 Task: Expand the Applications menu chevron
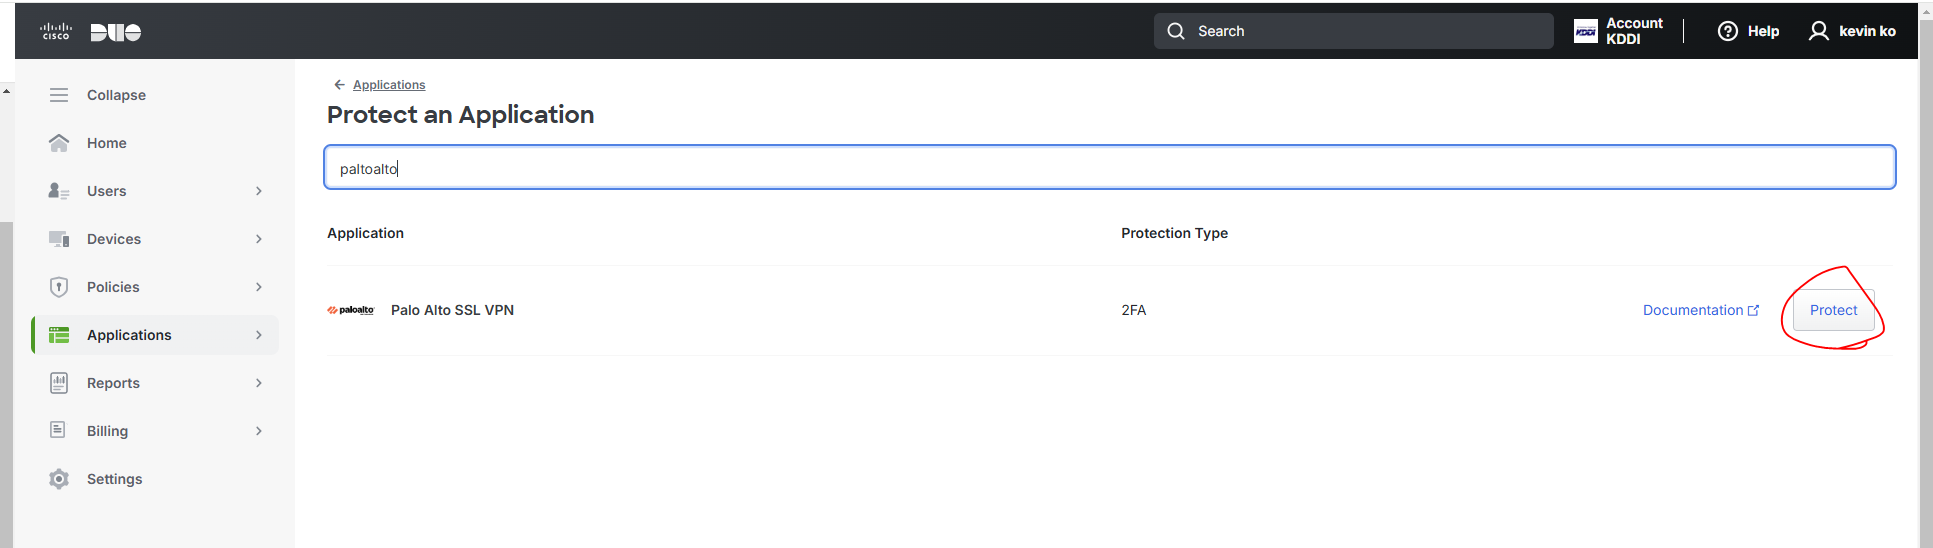click(x=259, y=335)
